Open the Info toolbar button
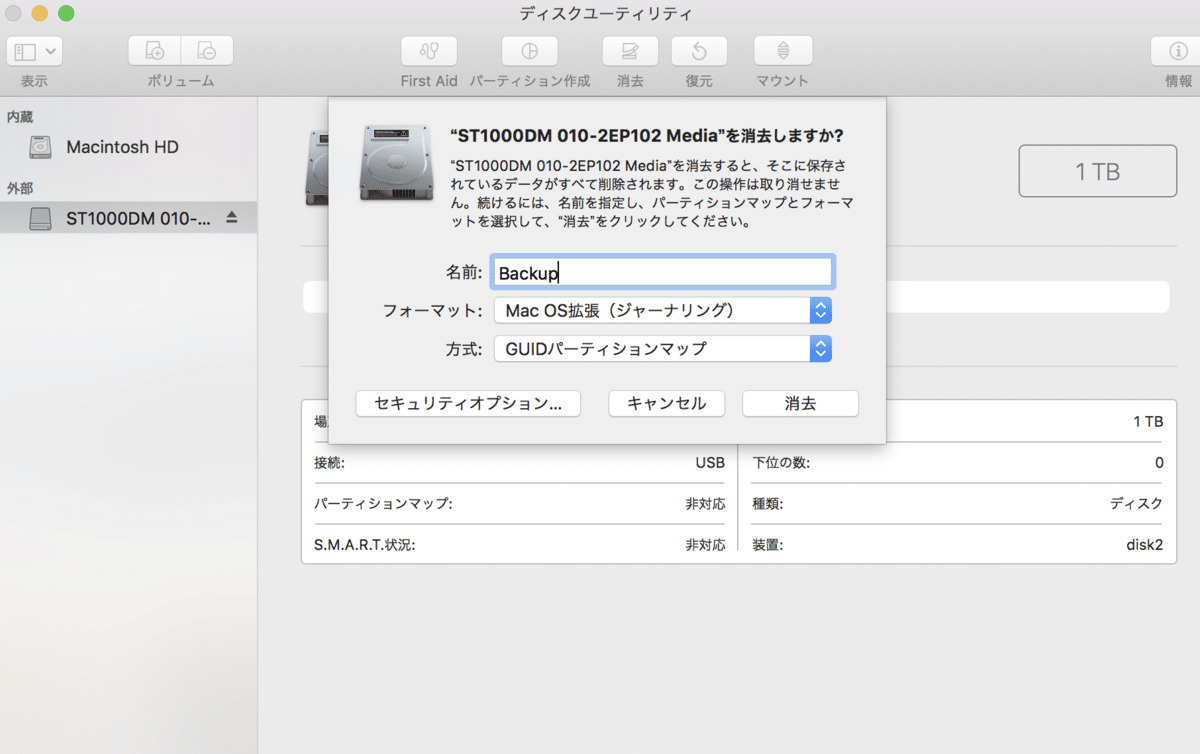The height and width of the screenshot is (754, 1200). tap(1178, 51)
